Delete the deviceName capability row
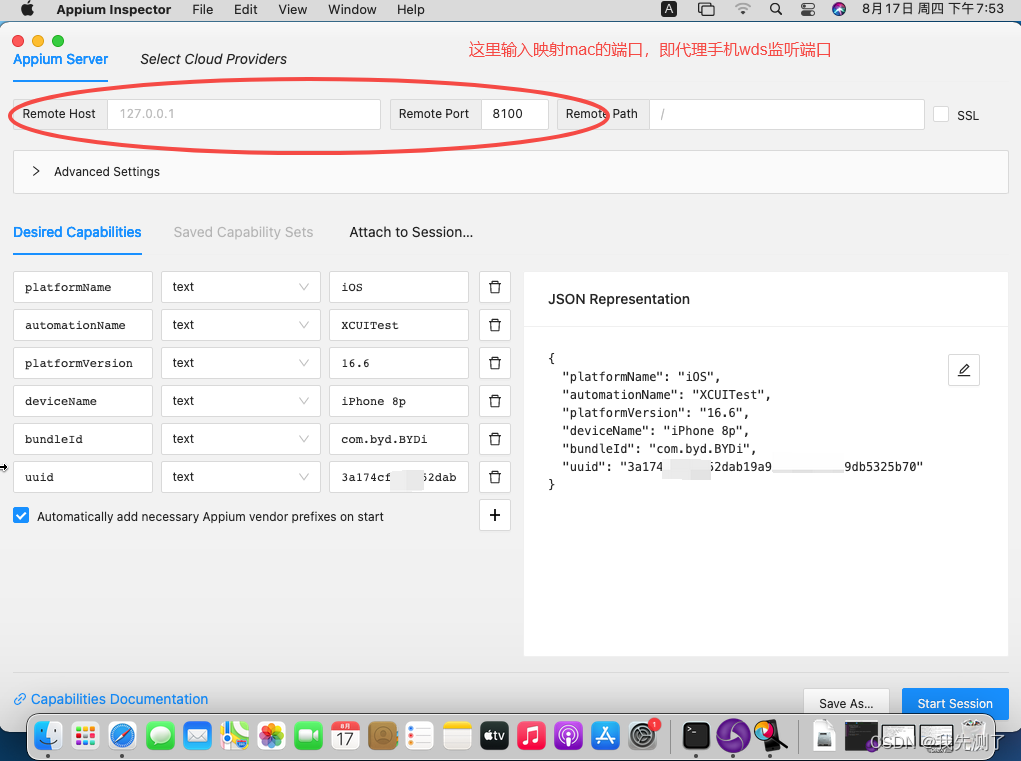The width and height of the screenshot is (1021, 761). 494,401
